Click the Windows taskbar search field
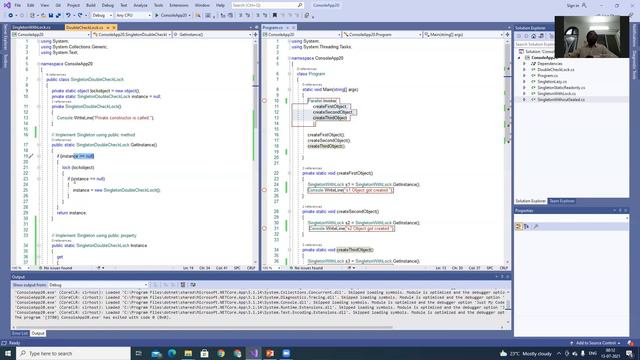 click(x=73, y=353)
